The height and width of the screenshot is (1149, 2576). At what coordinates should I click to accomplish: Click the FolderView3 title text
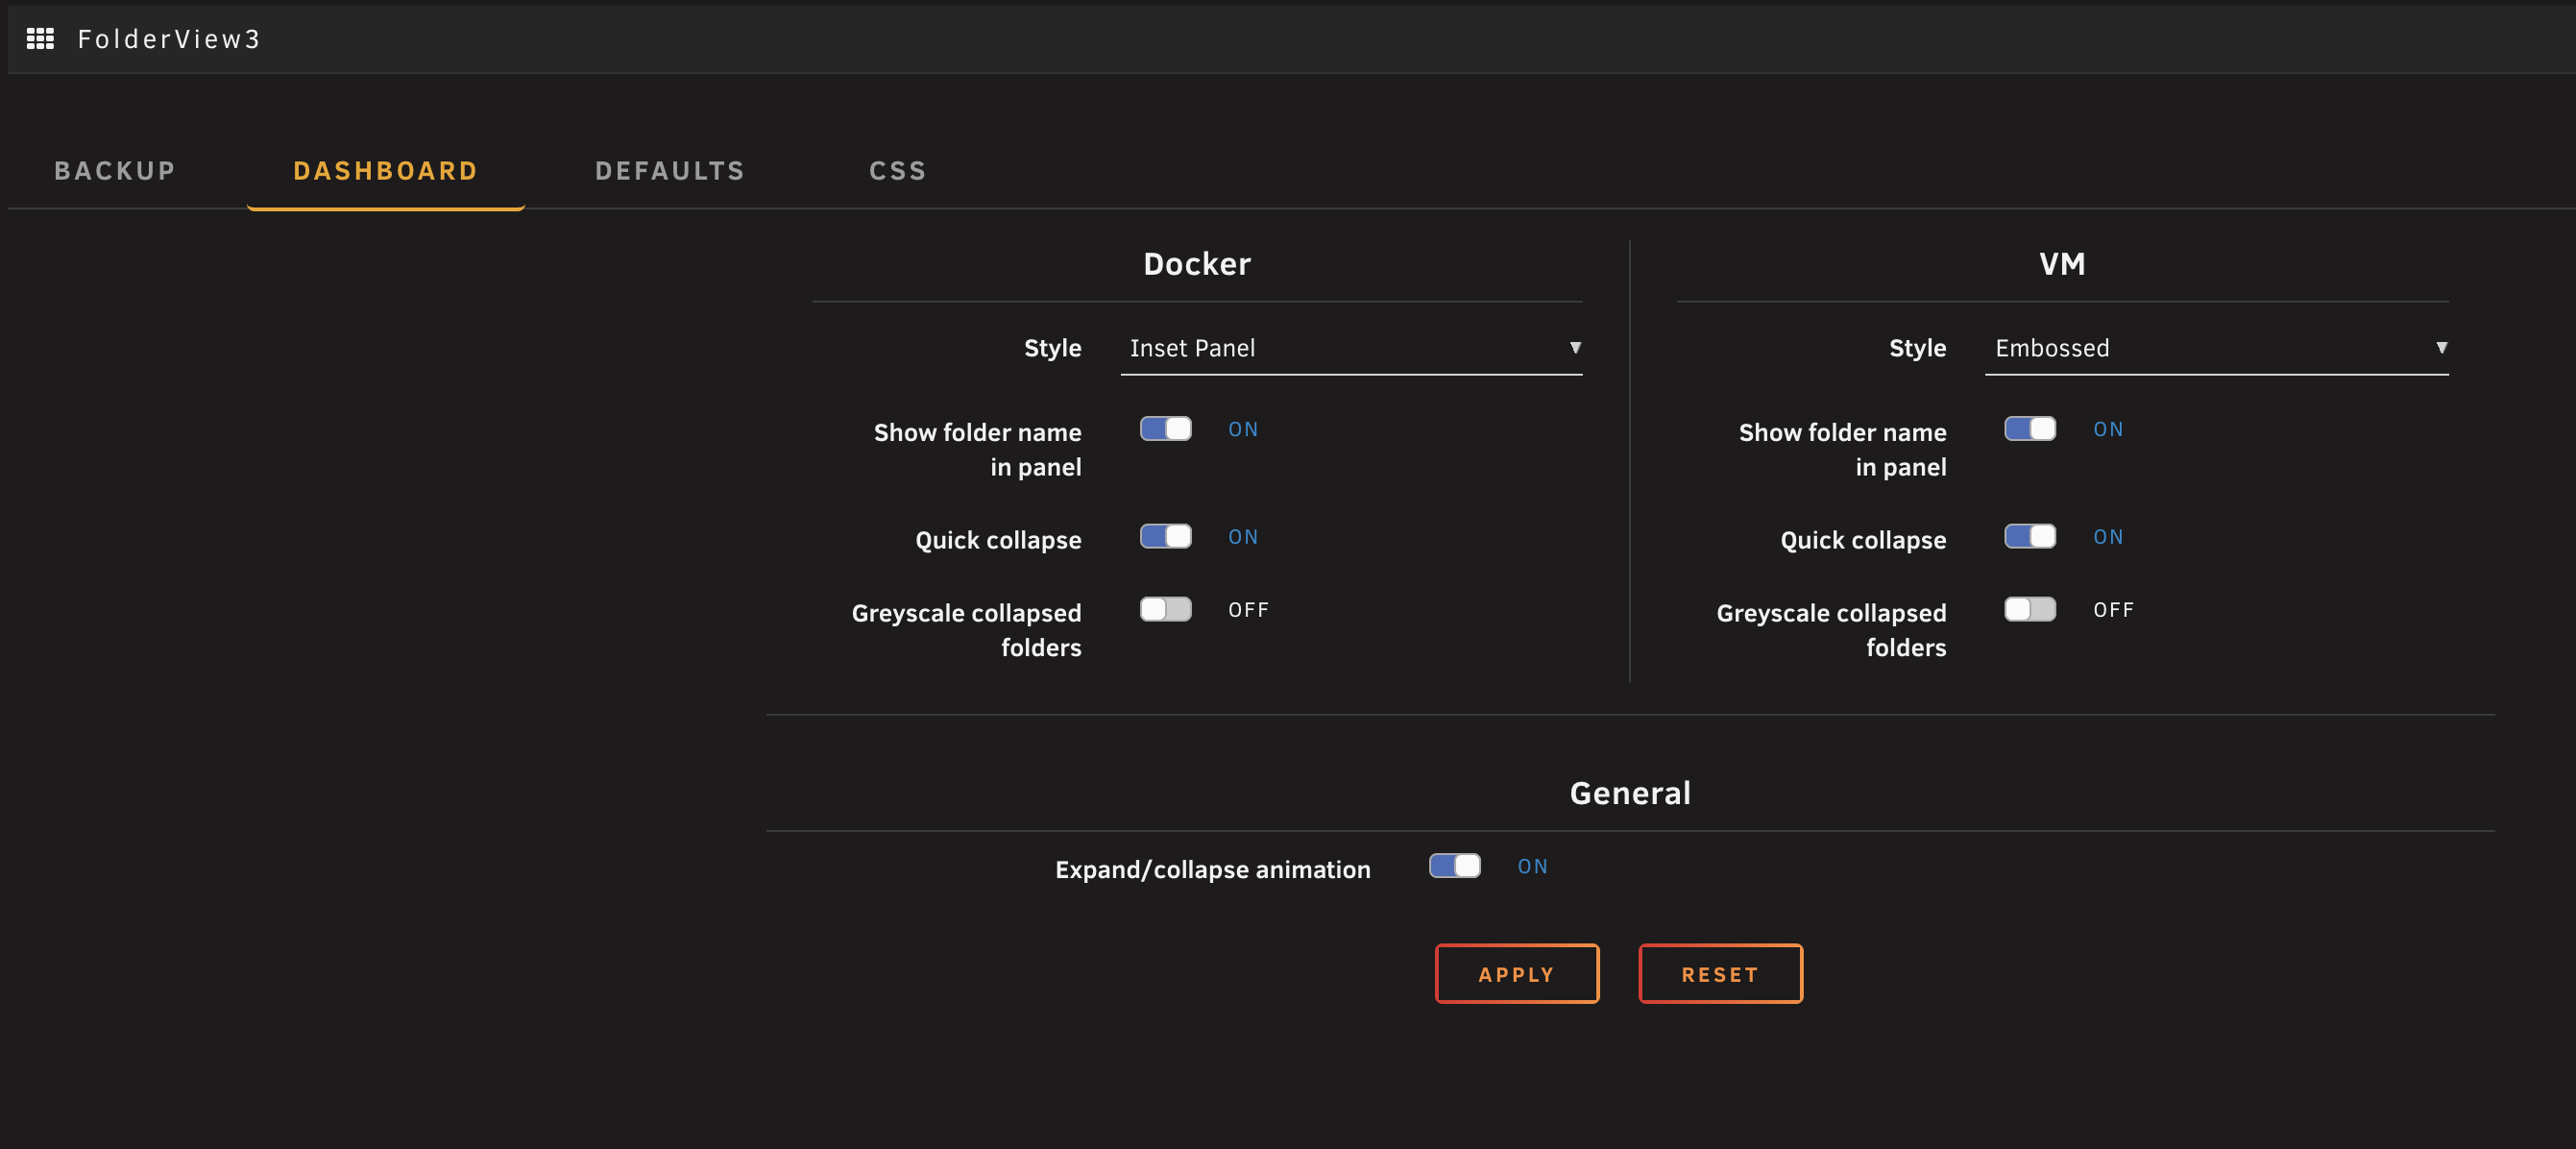169,39
